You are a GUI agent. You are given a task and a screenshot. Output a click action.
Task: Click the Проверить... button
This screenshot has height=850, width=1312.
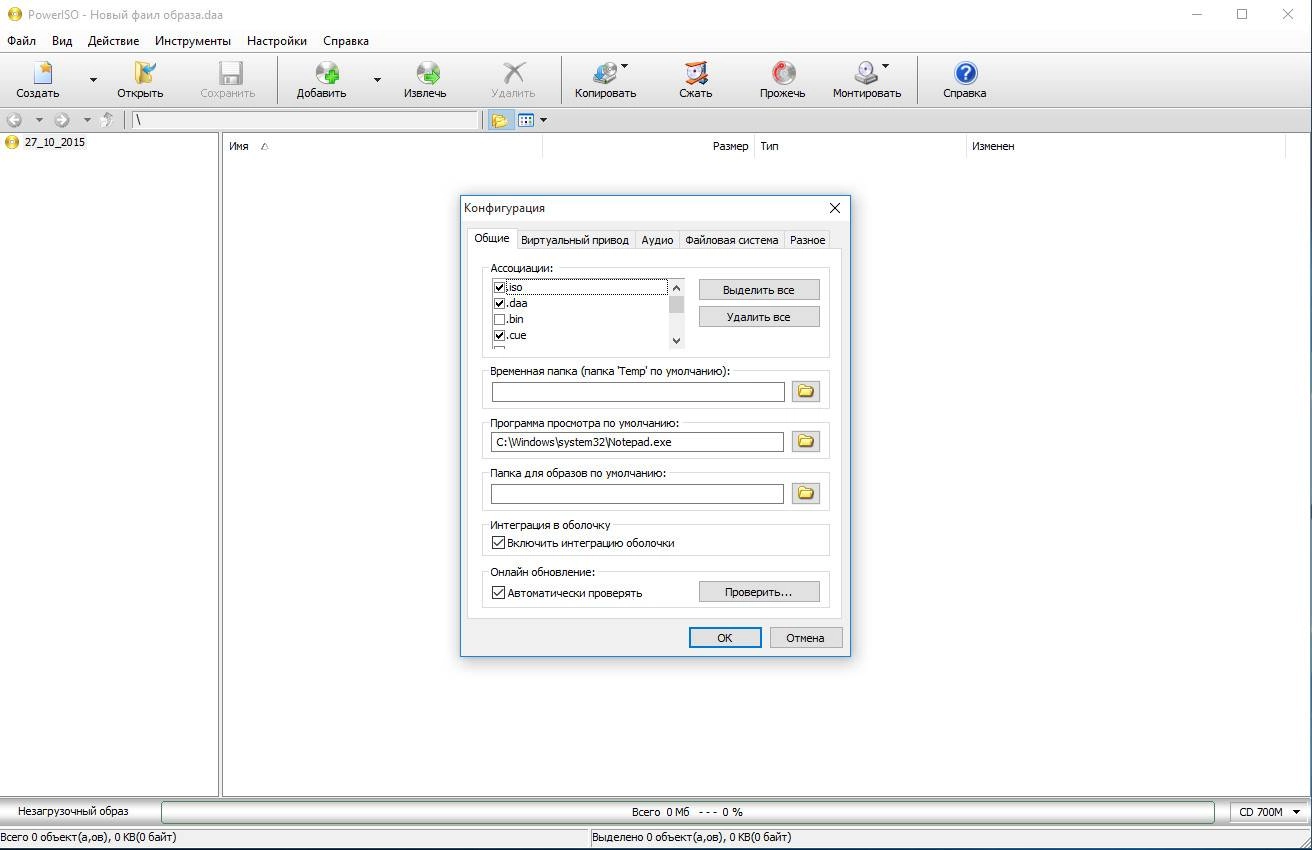click(x=759, y=592)
